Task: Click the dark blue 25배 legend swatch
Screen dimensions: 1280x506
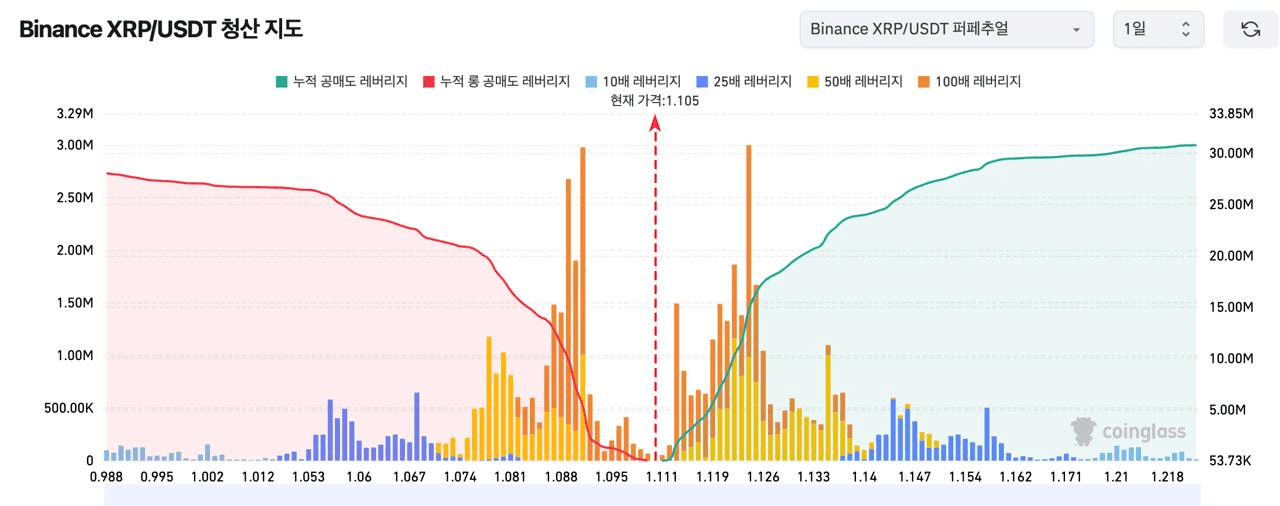Action: pyautogui.click(x=700, y=82)
